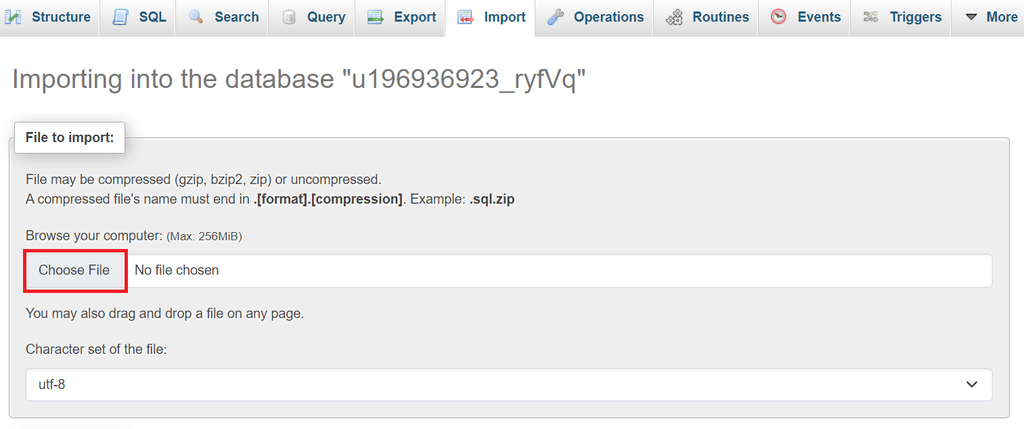
Task: Click the Import tab's icon
Action: [x=466, y=17]
